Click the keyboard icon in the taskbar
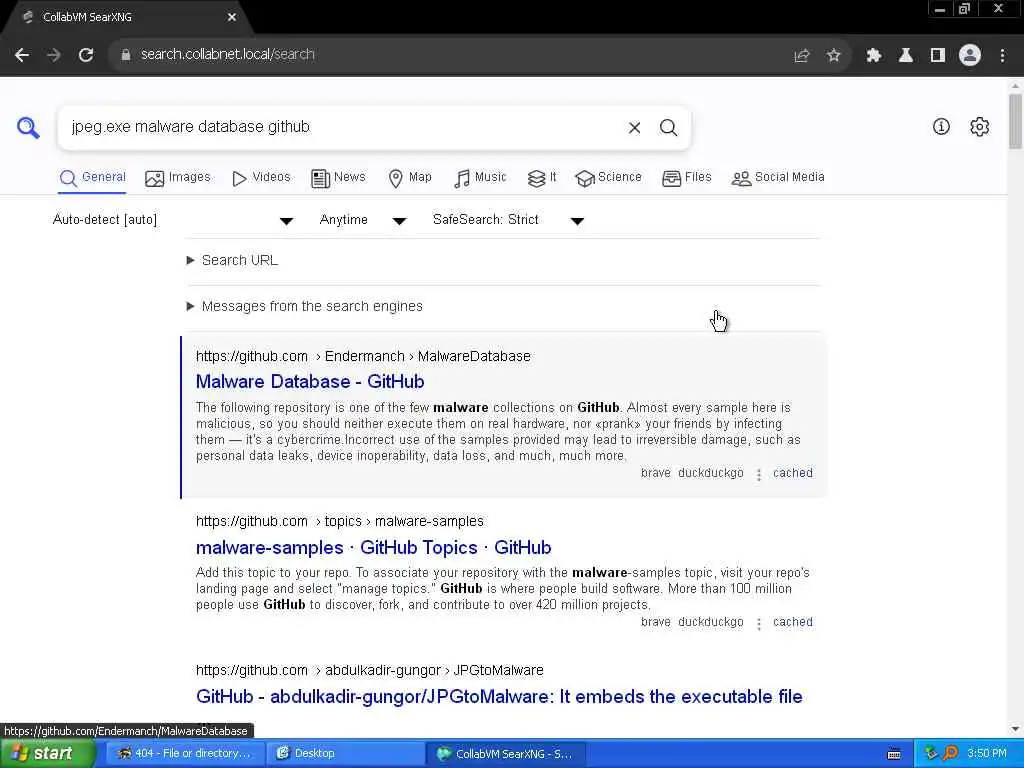 [894, 754]
